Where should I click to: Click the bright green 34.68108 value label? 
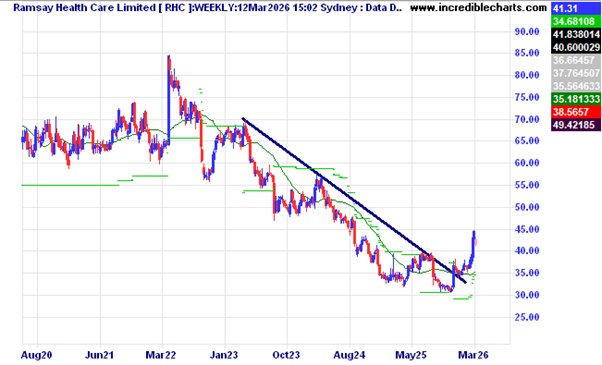(576, 21)
